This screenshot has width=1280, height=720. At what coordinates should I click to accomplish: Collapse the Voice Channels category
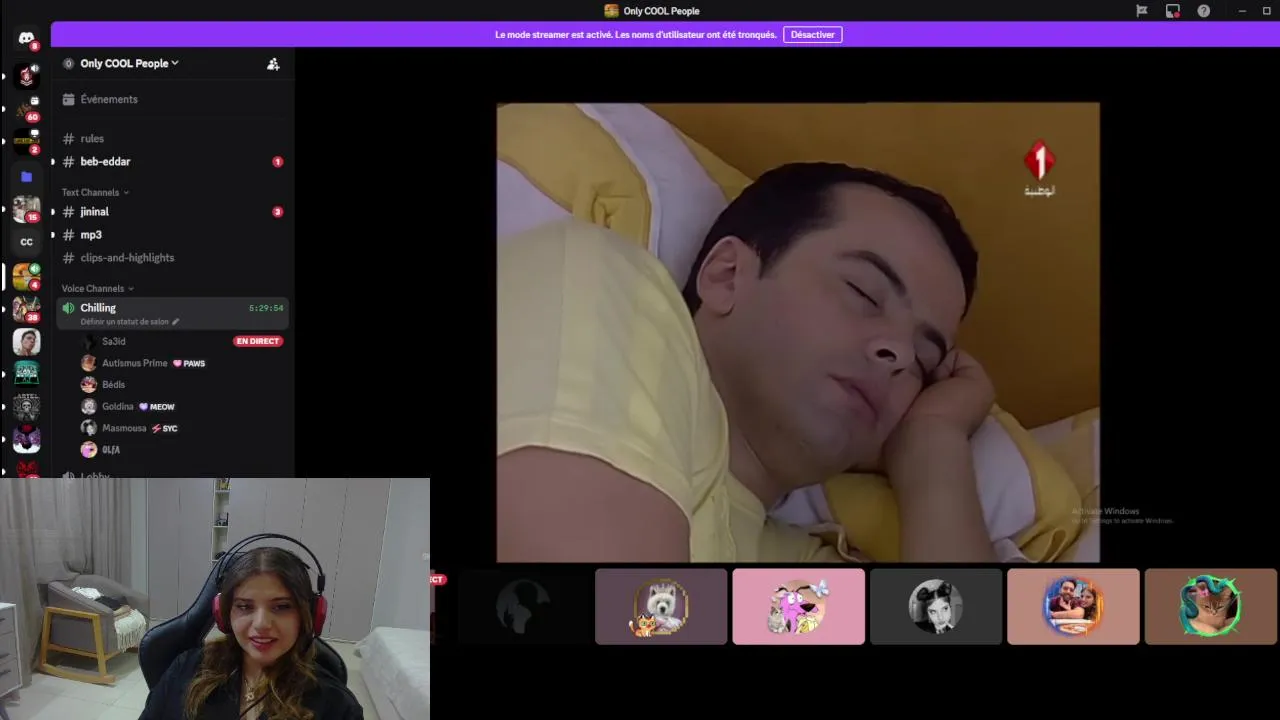pyautogui.click(x=98, y=288)
